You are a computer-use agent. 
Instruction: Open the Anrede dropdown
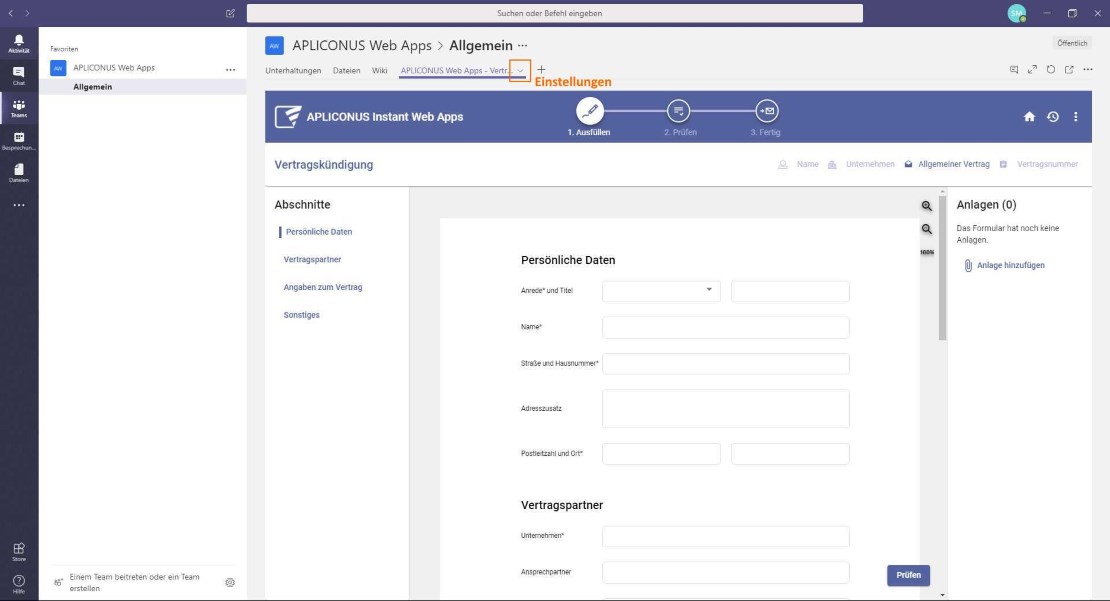pos(661,291)
